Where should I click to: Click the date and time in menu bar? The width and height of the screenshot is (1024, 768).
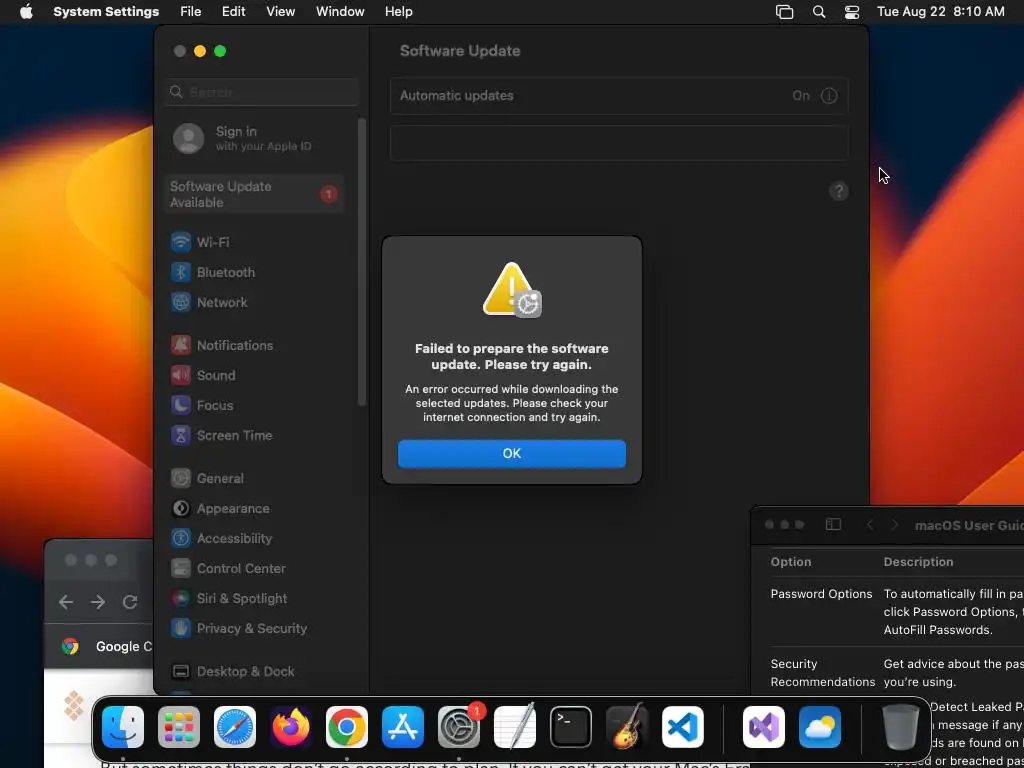(x=940, y=12)
